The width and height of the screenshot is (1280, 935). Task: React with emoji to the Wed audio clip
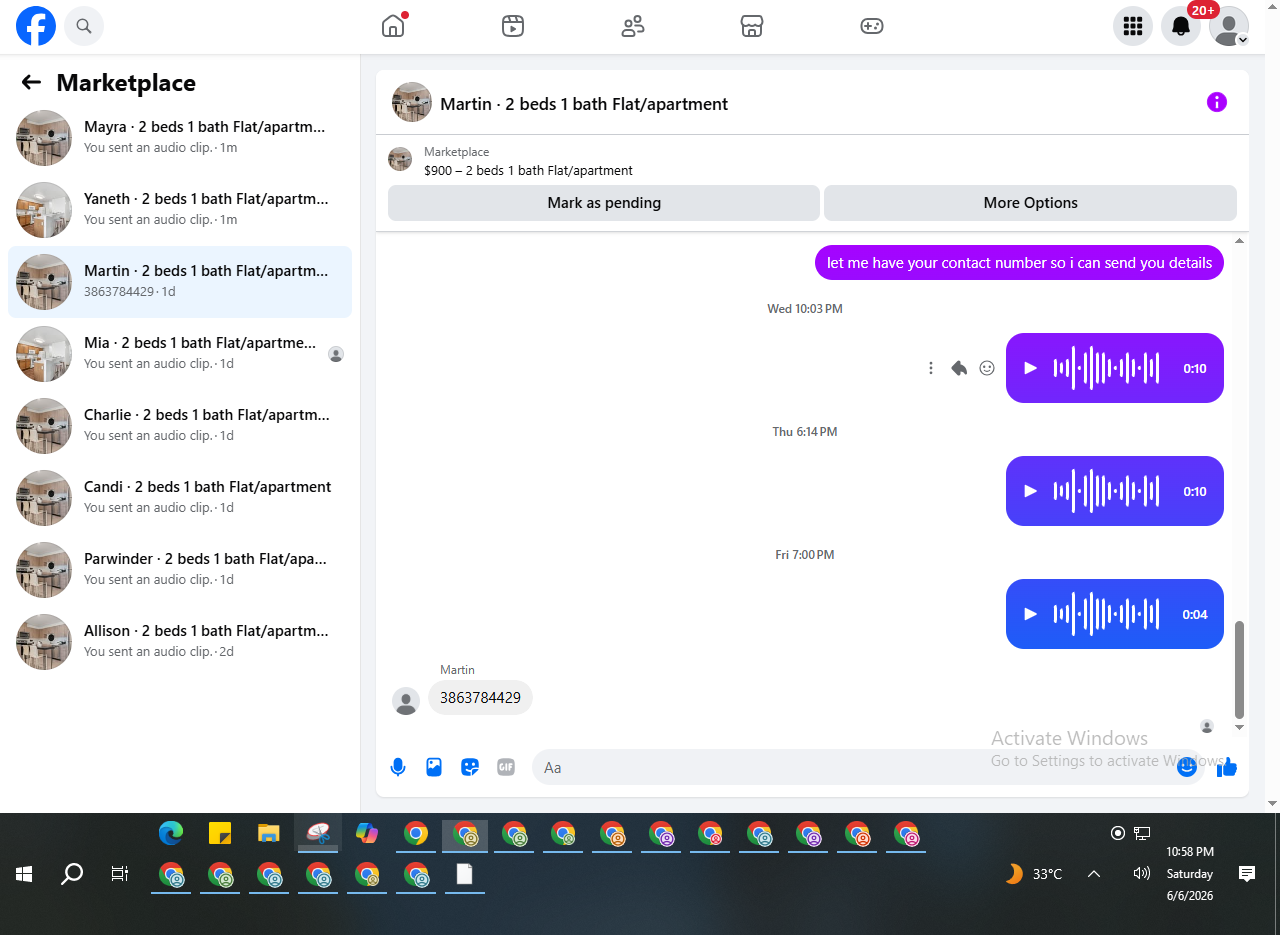987,368
